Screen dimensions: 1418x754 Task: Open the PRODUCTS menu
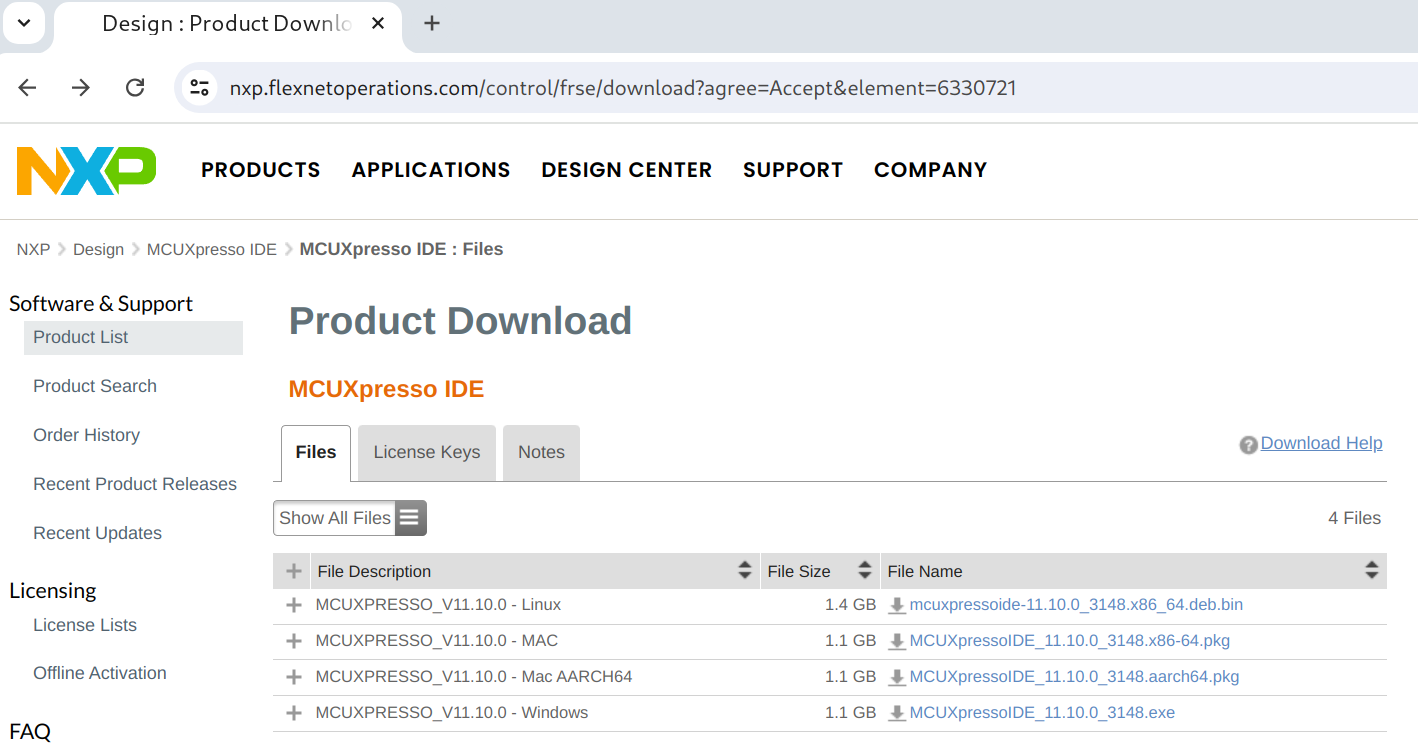(x=261, y=170)
